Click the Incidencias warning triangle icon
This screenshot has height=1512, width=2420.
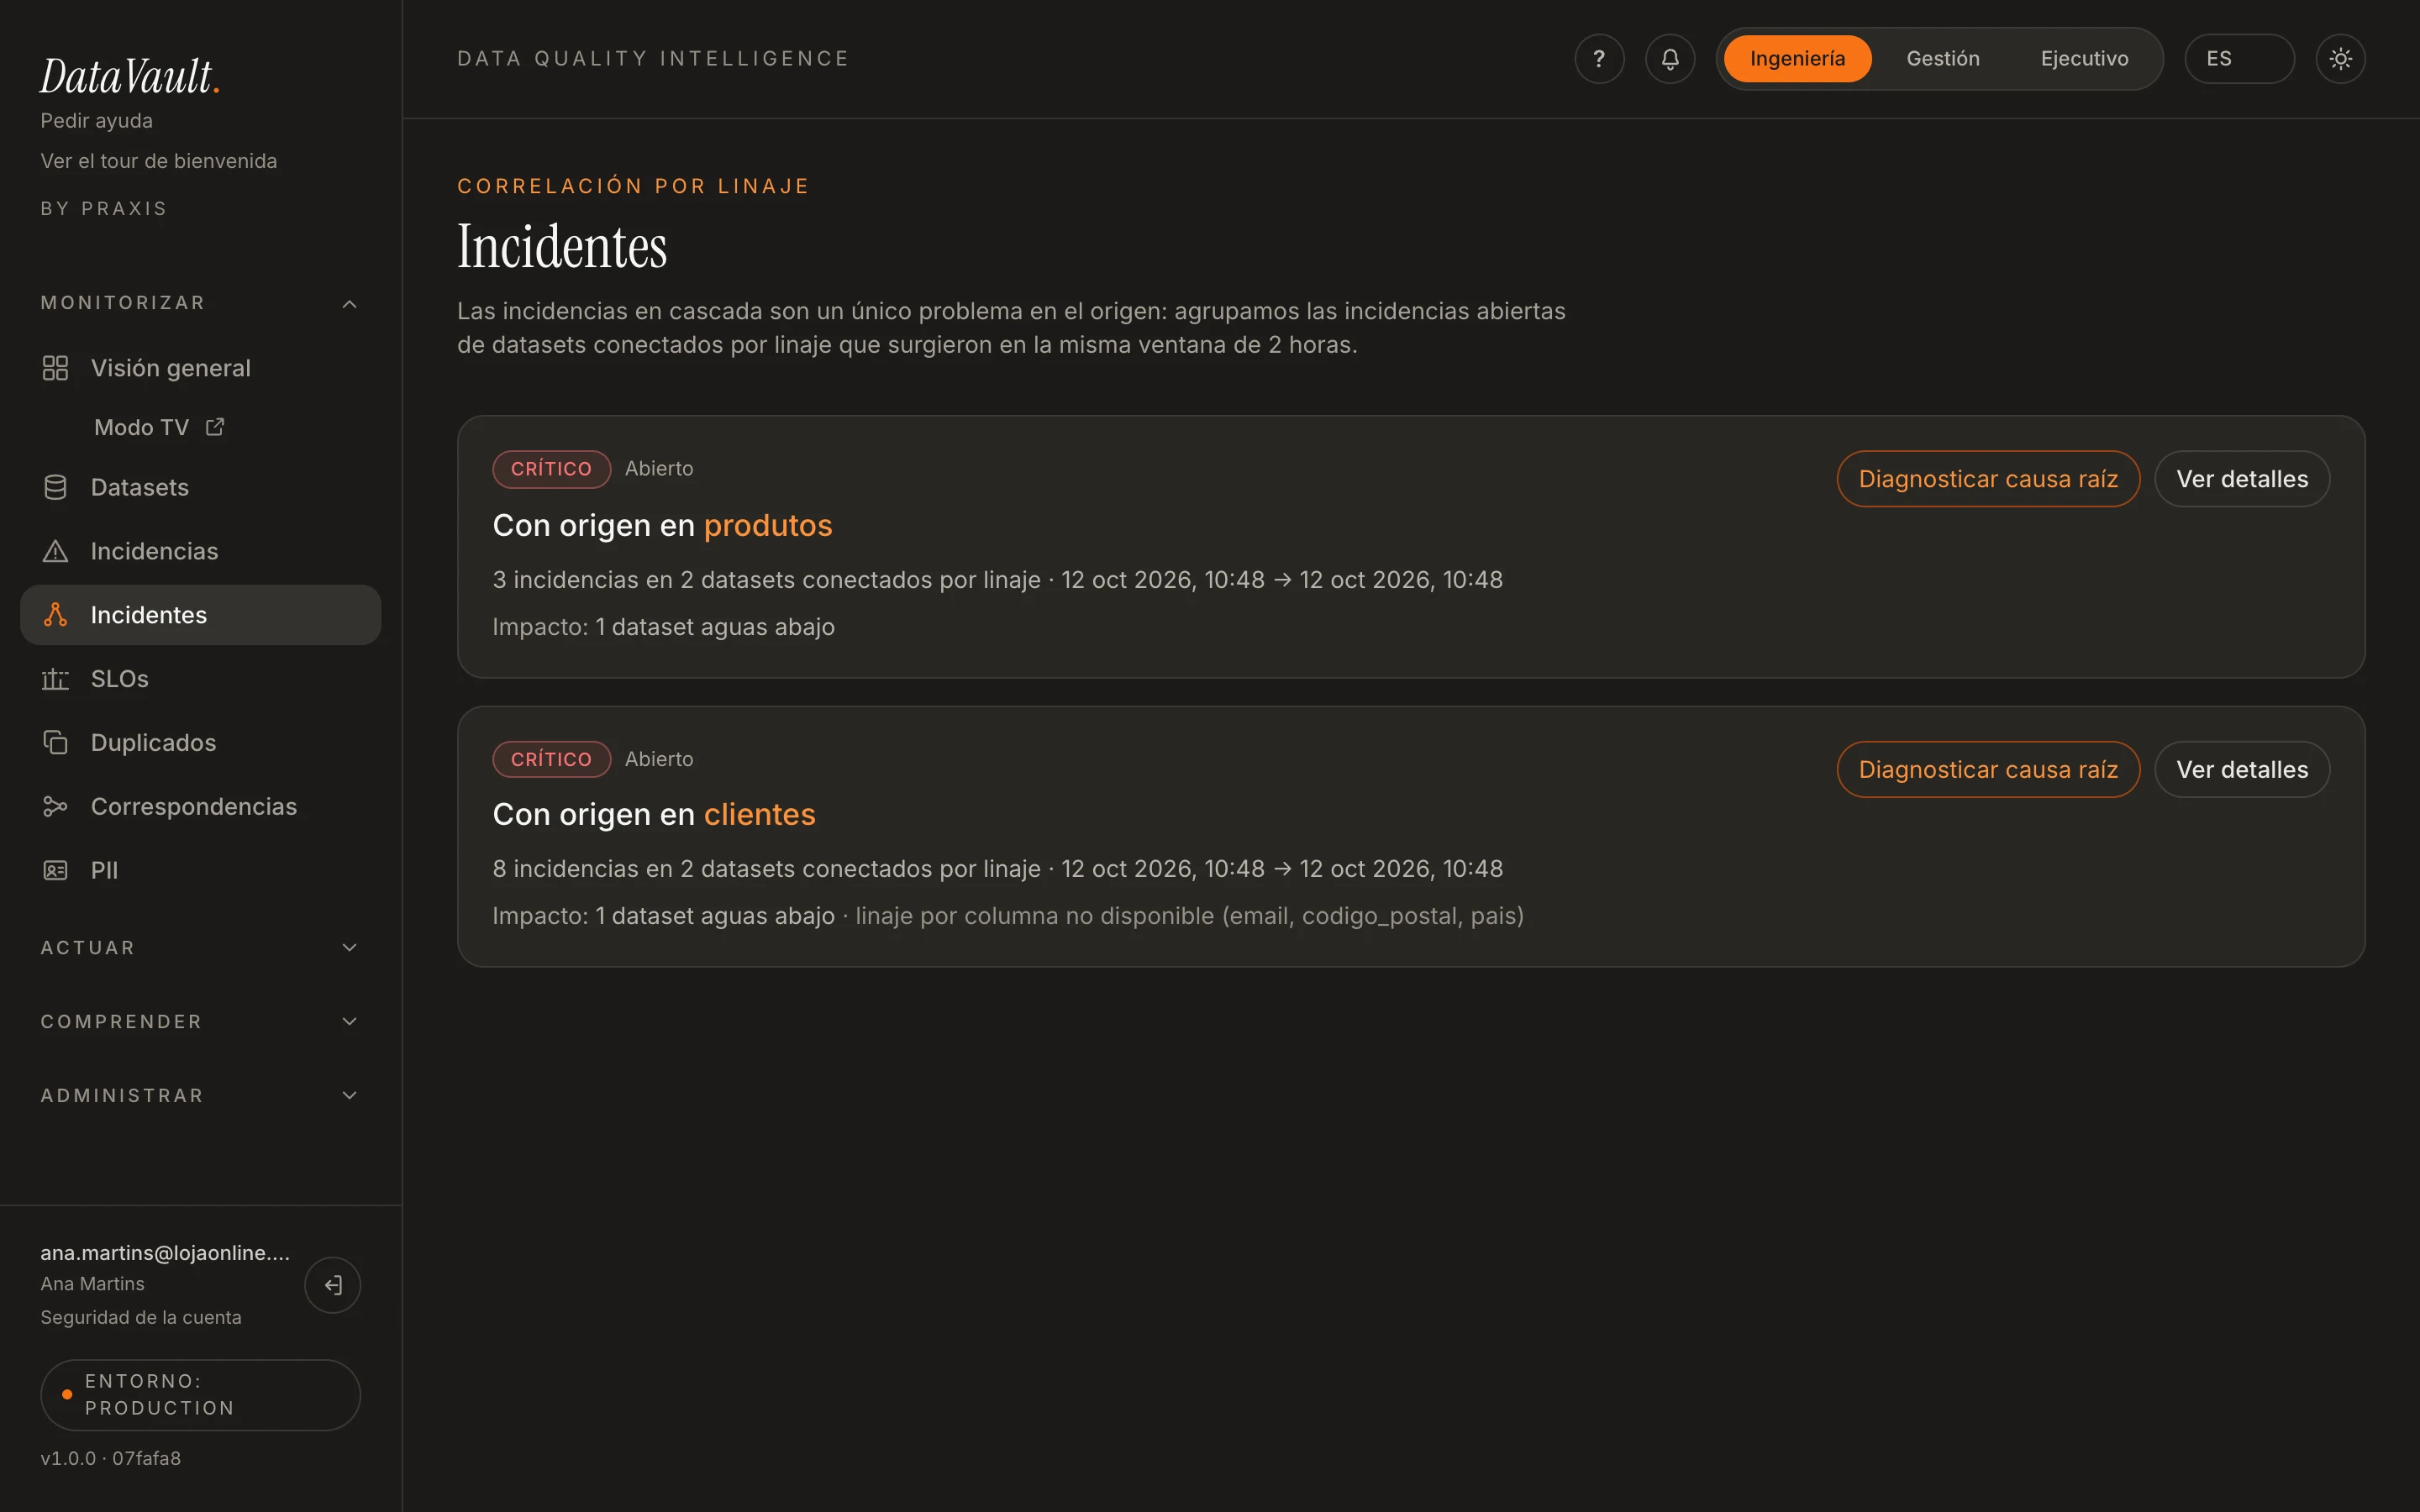tap(55, 551)
